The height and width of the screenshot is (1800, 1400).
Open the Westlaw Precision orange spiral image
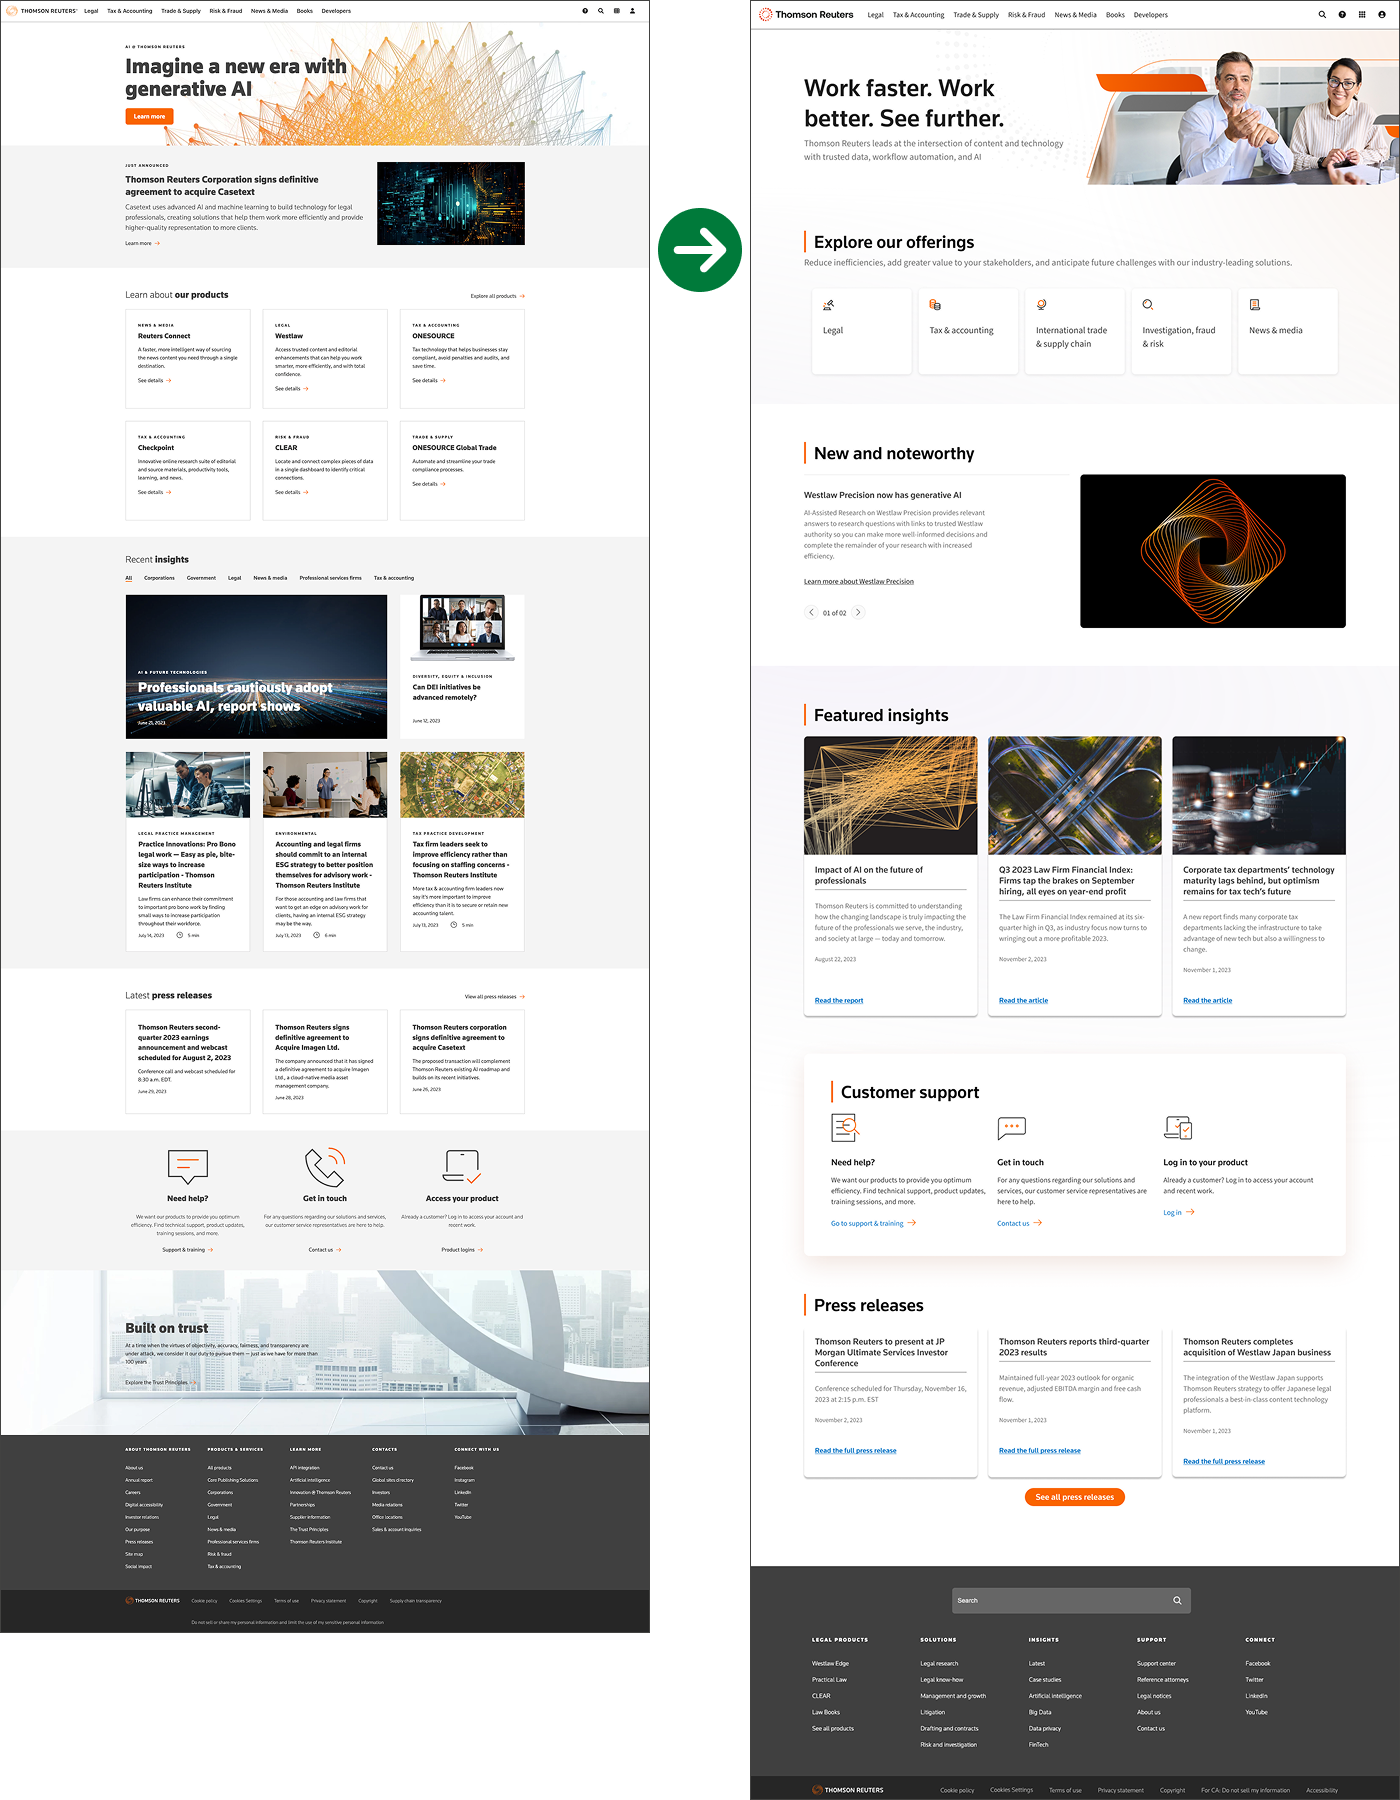[1213, 551]
